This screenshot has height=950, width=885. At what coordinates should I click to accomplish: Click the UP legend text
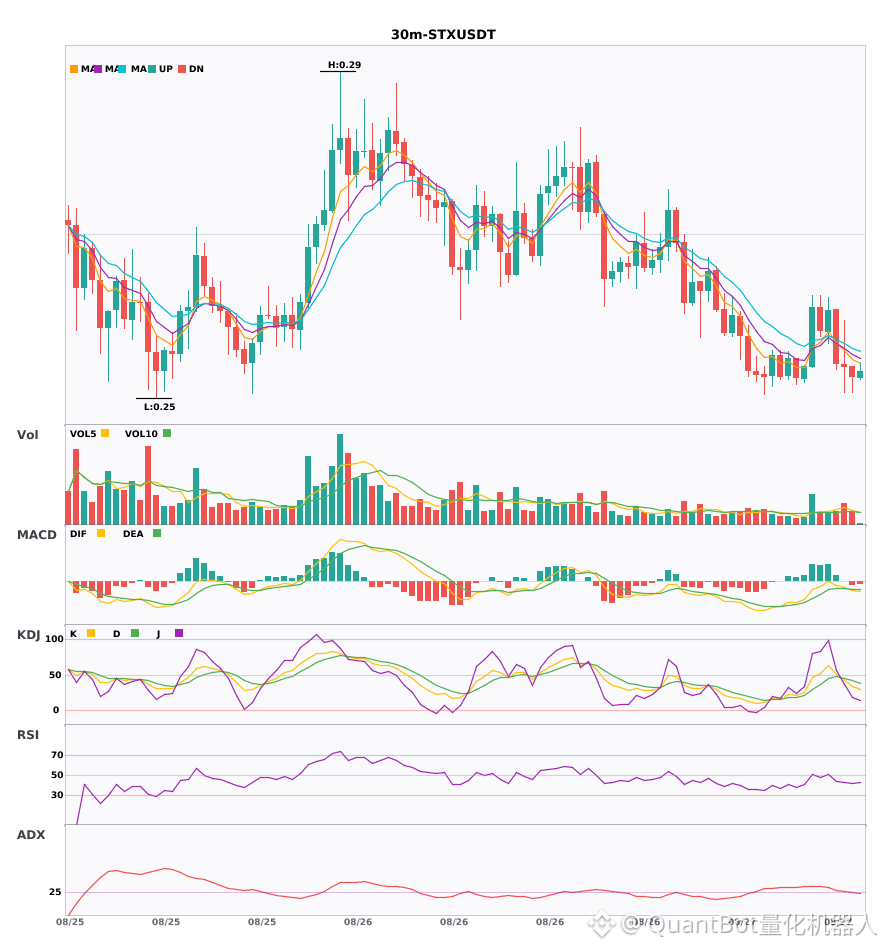coord(166,69)
